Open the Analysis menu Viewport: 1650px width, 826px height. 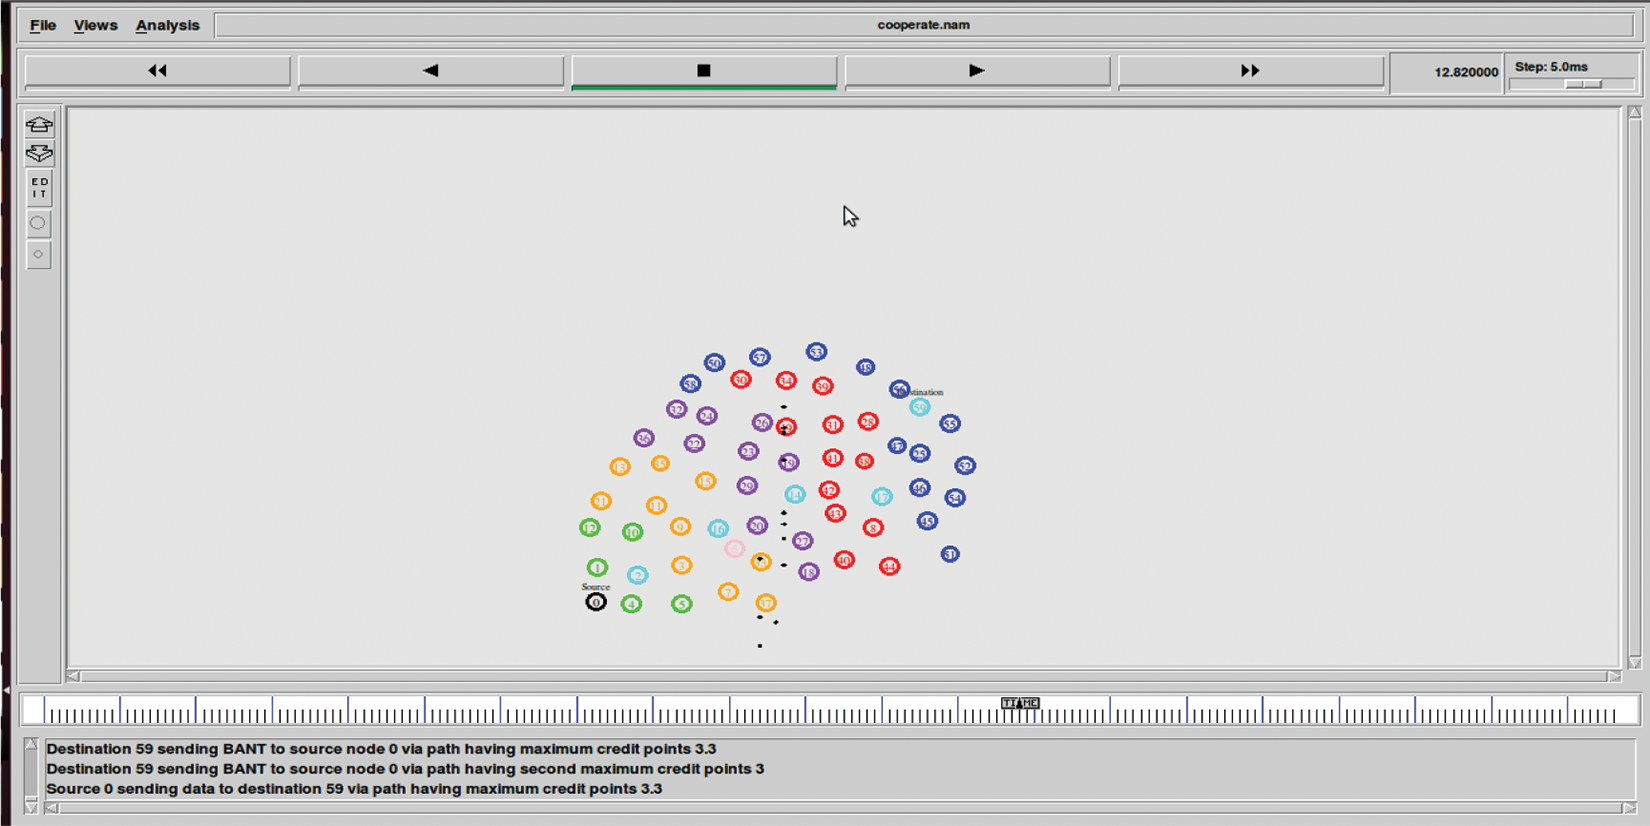[167, 25]
